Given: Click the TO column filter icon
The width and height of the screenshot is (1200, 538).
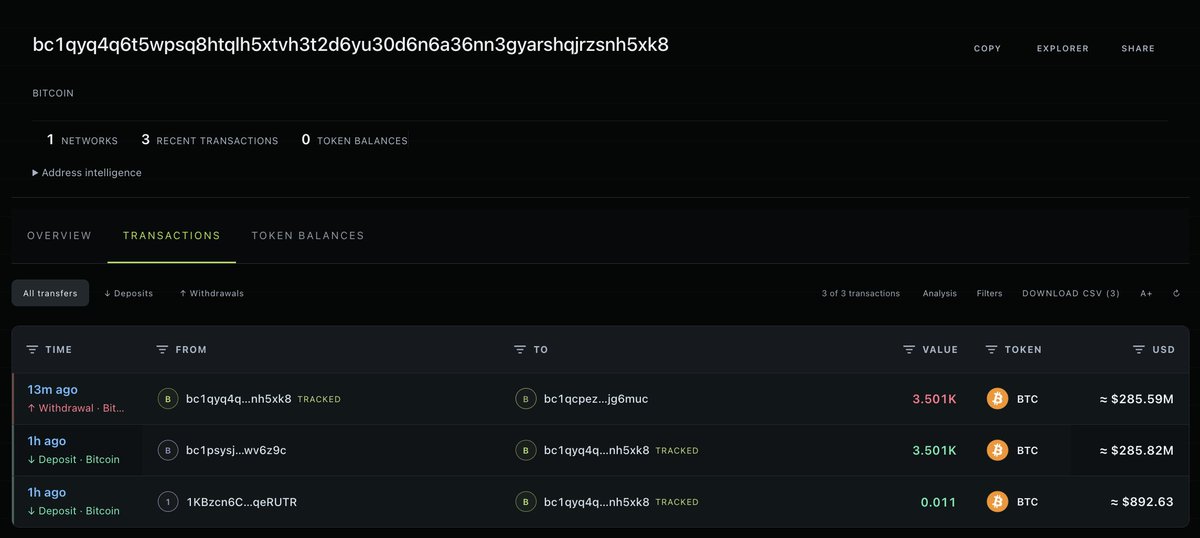Looking at the screenshot, I should tap(520, 350).
